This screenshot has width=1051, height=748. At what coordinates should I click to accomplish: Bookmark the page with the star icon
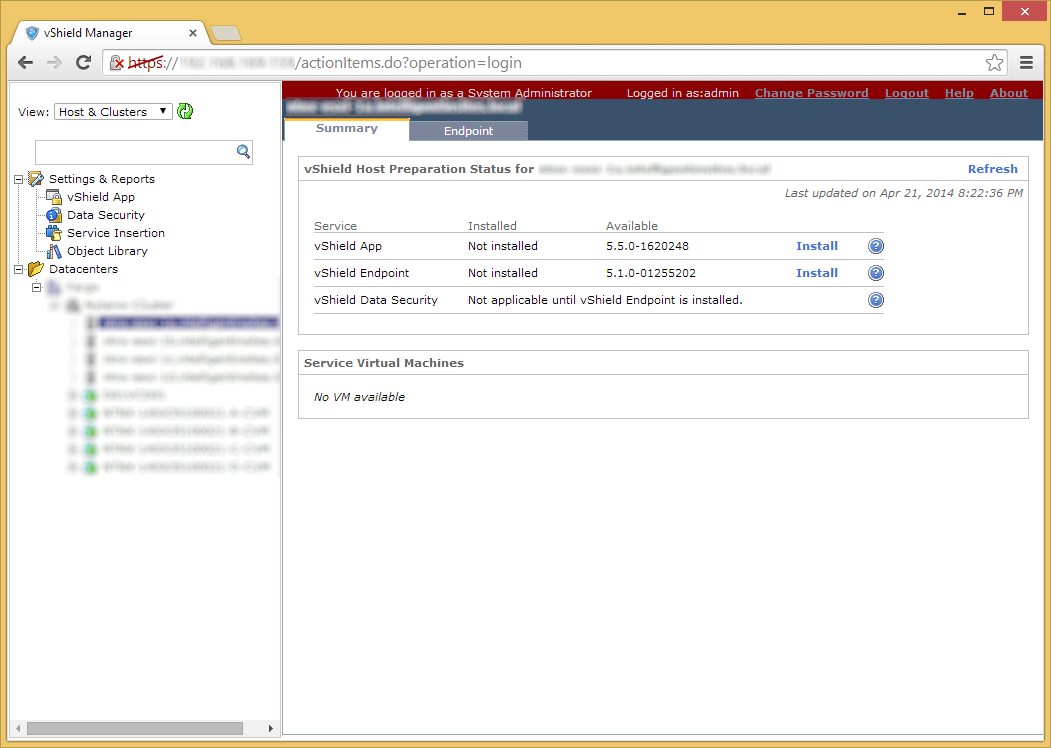click(994, 62)
